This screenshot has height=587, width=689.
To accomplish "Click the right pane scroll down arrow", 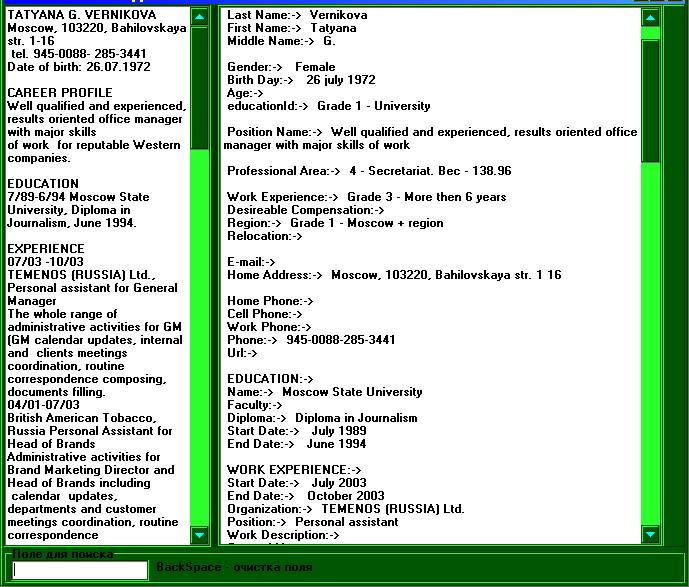I will pos(650,534).
